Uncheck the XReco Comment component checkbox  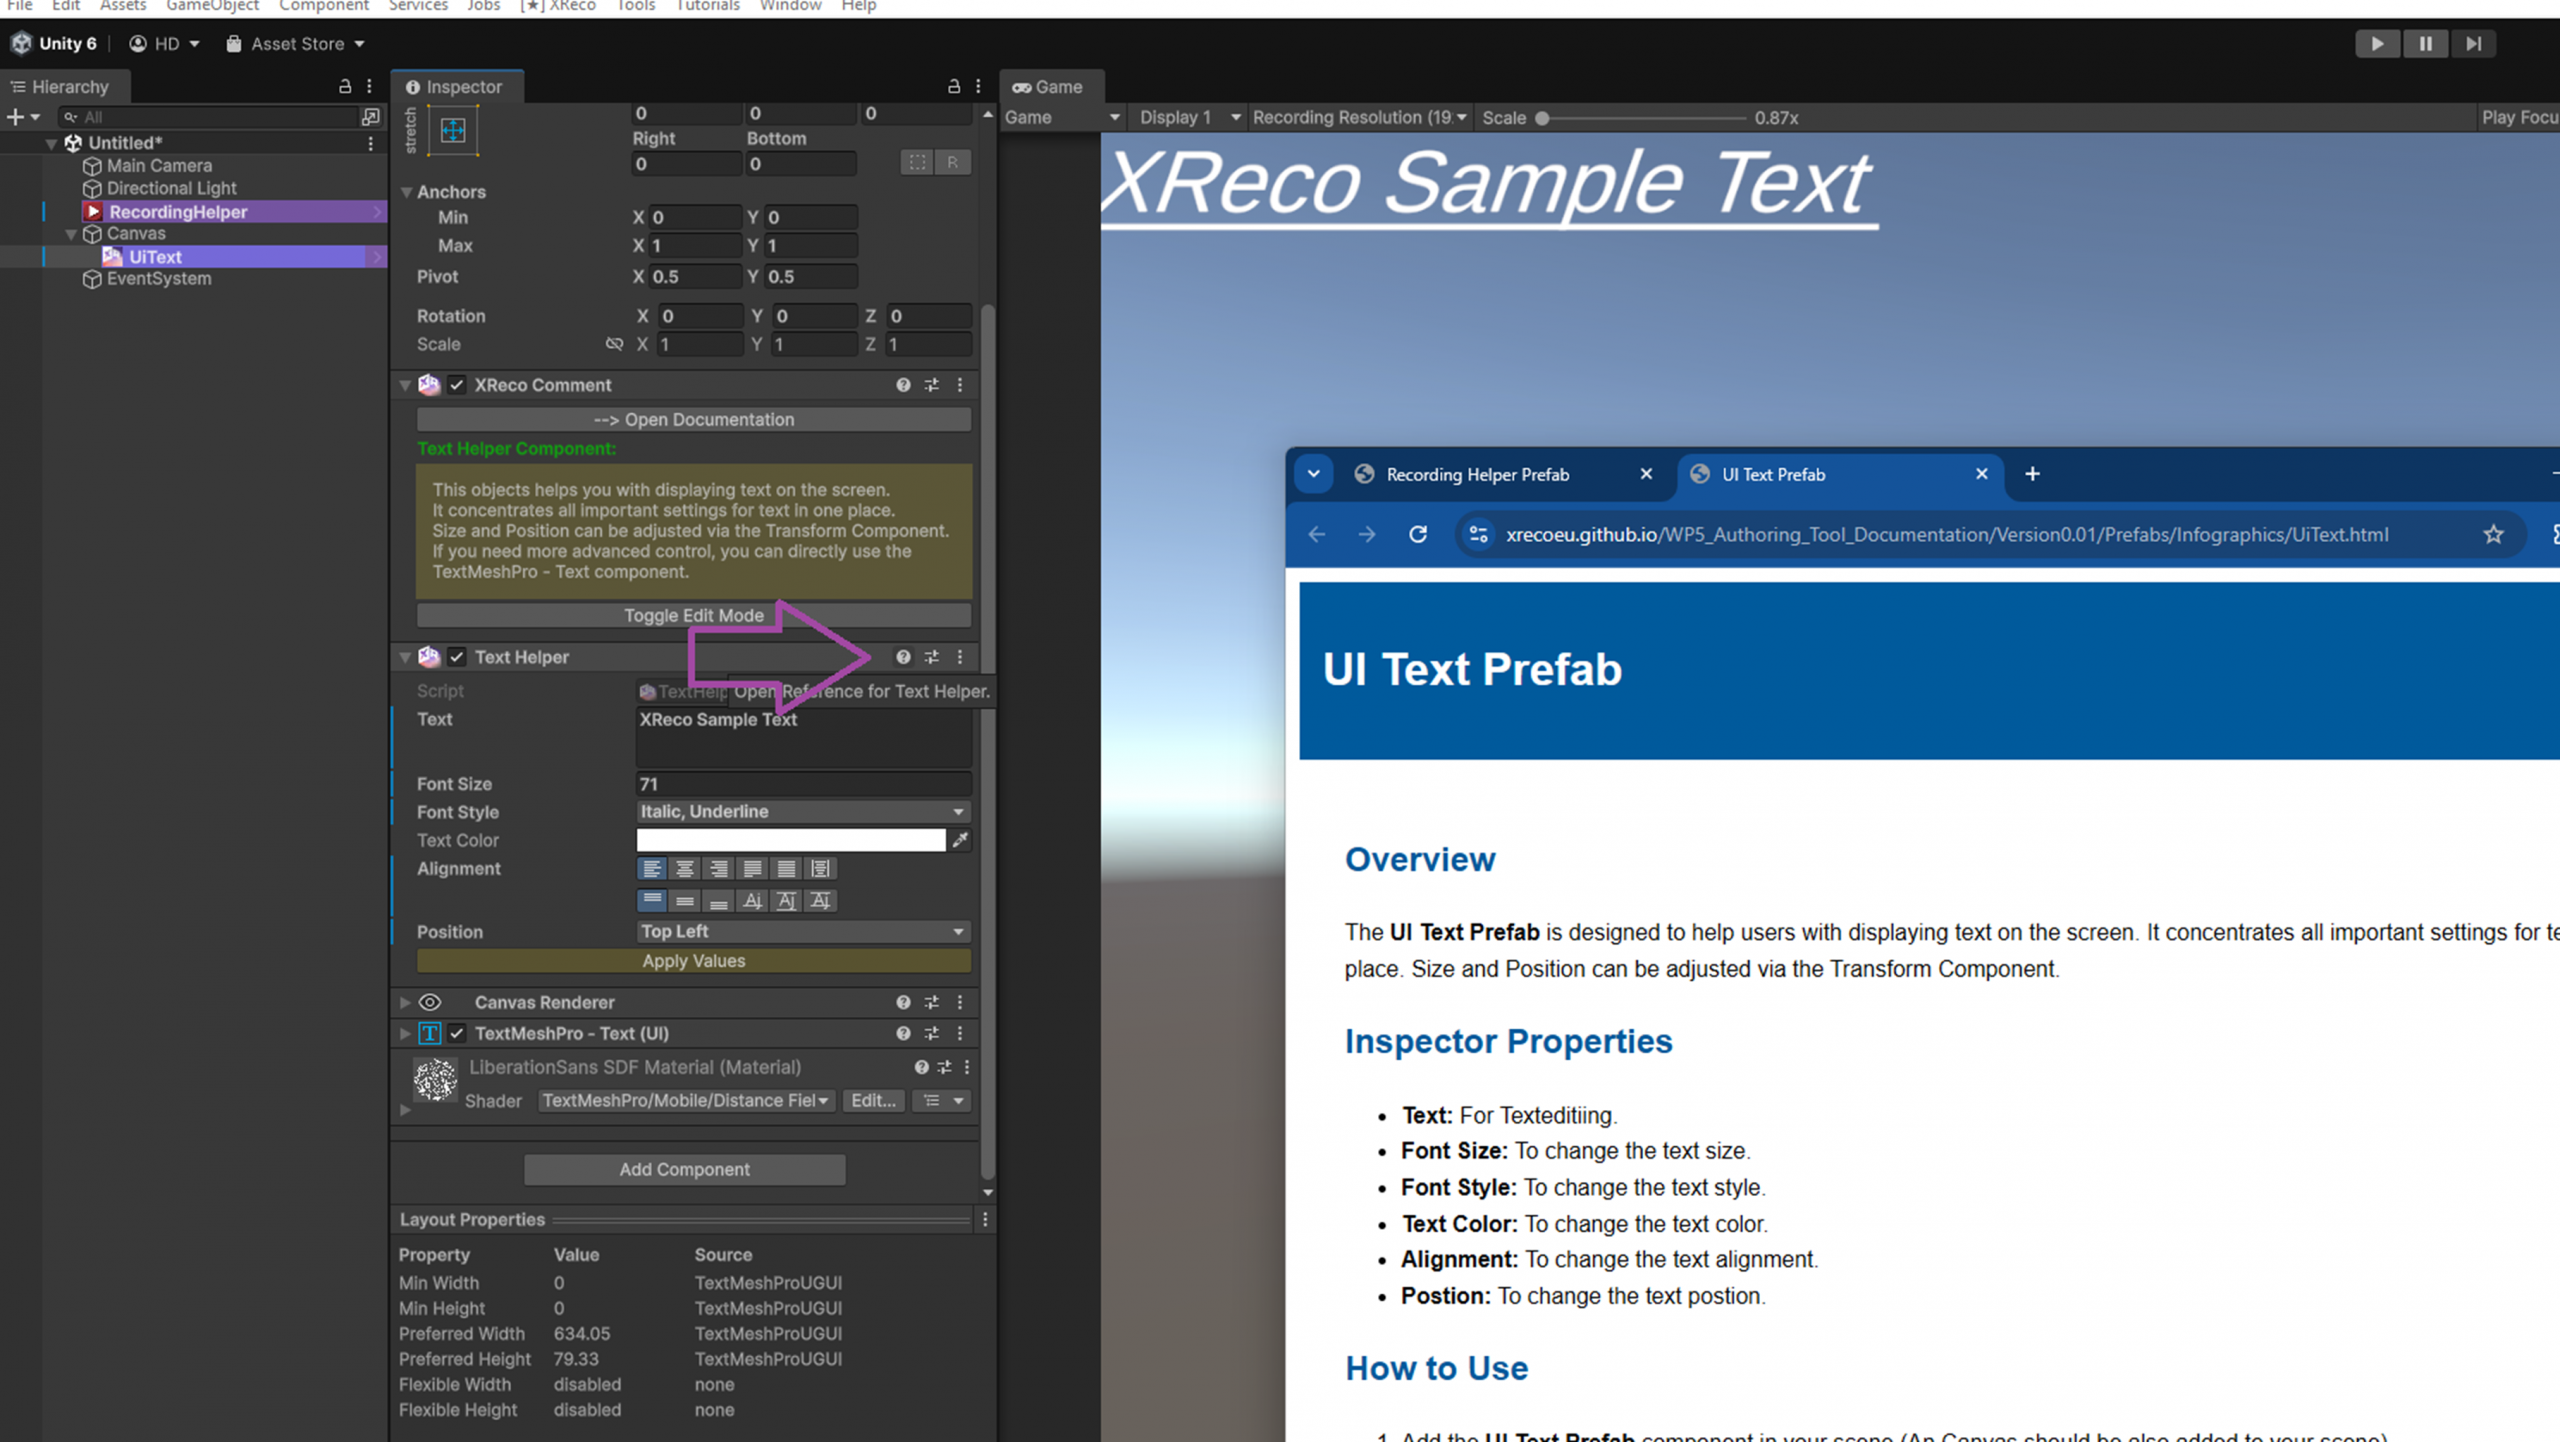tap(457, 385)
